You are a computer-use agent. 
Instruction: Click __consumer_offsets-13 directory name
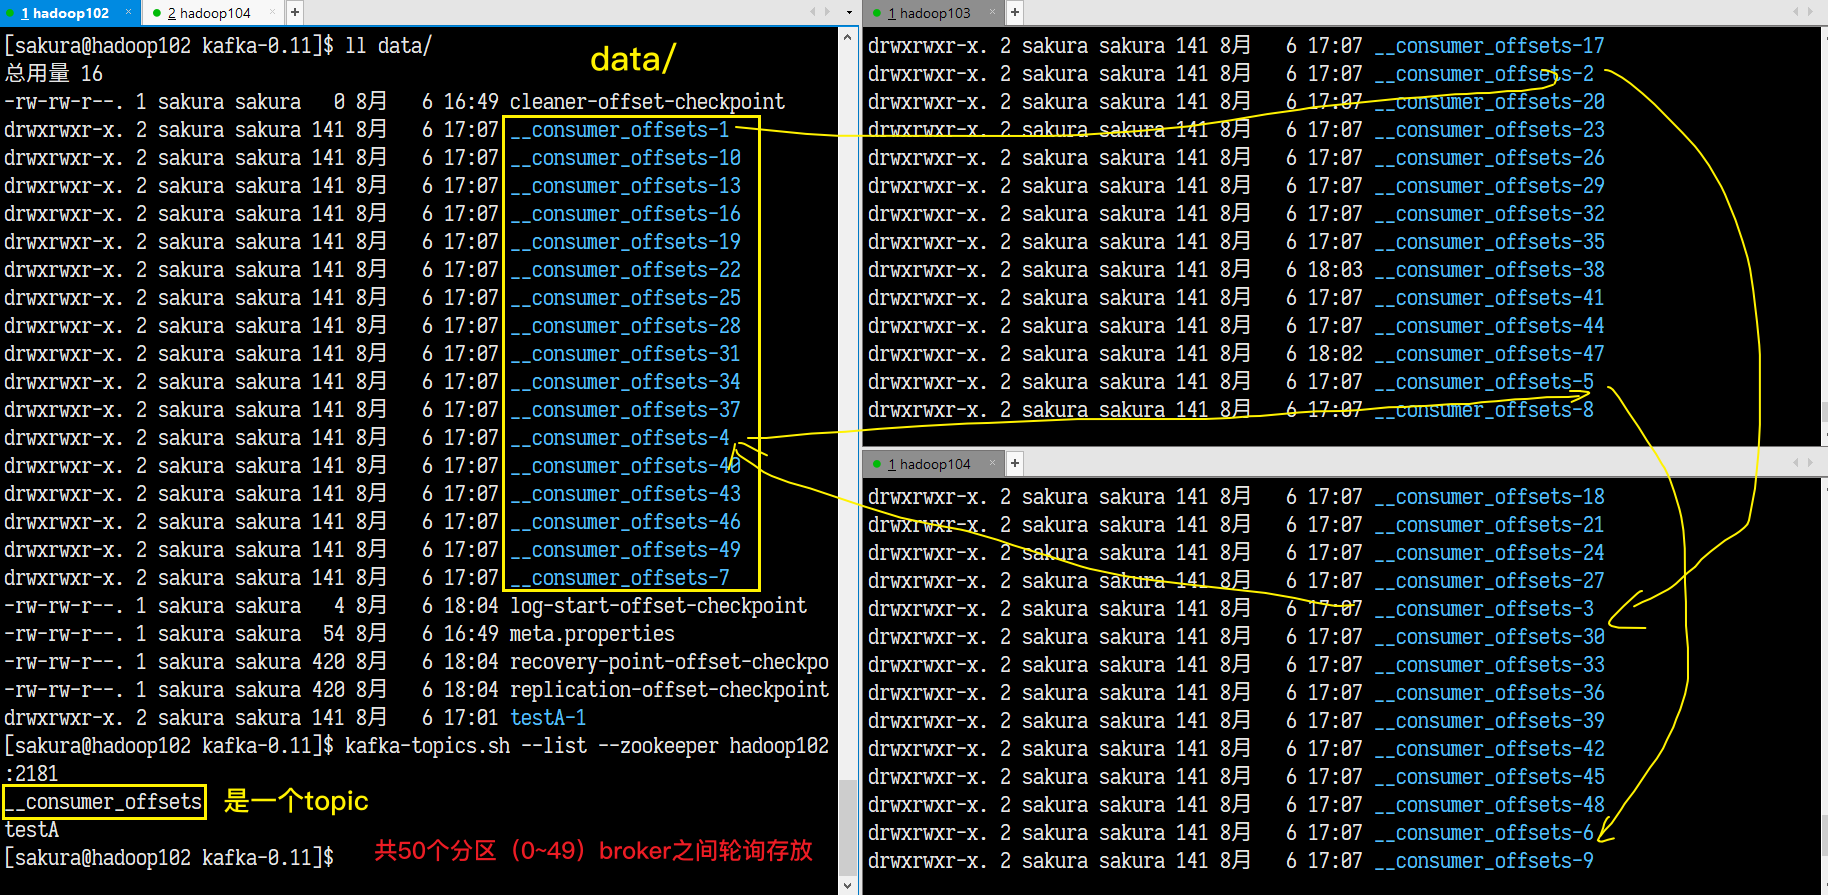[626, 186]
